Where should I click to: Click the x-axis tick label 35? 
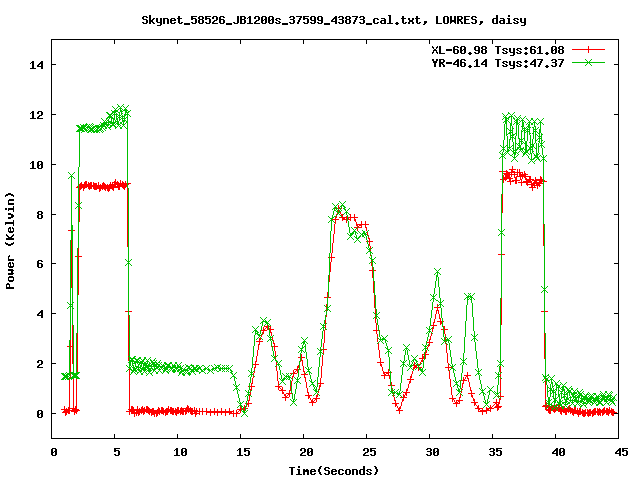point(496,452)
